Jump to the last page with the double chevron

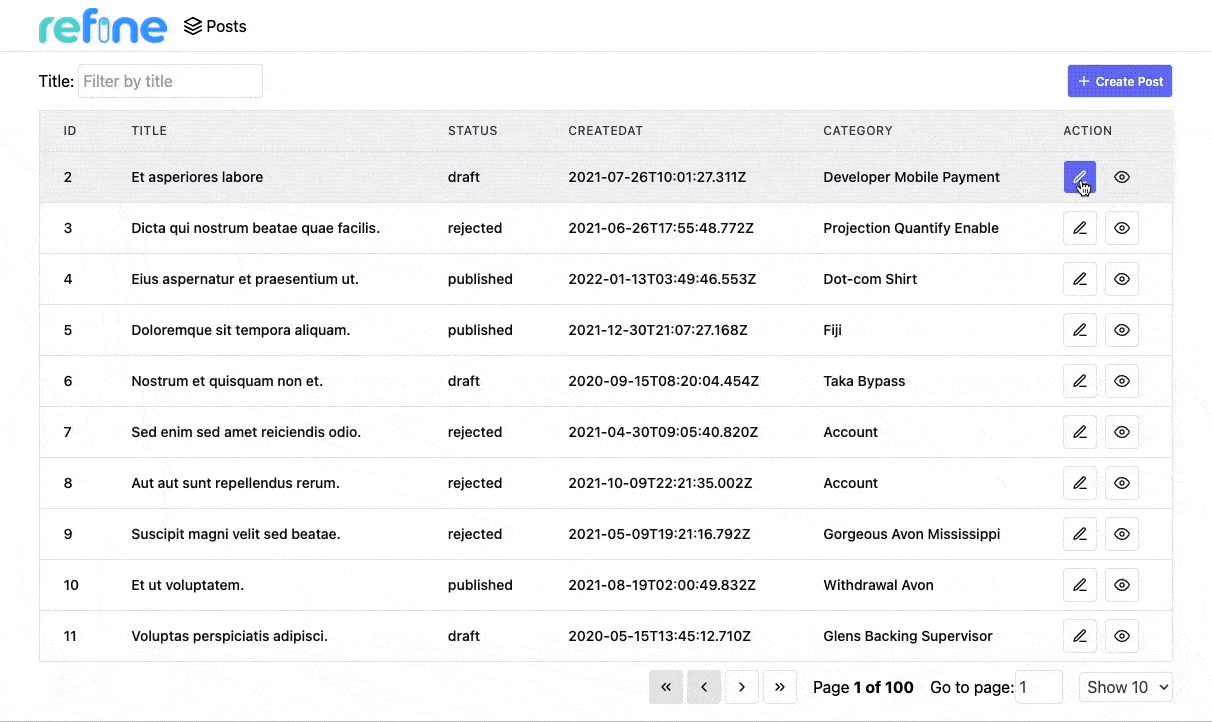click(x=780, y=687)
